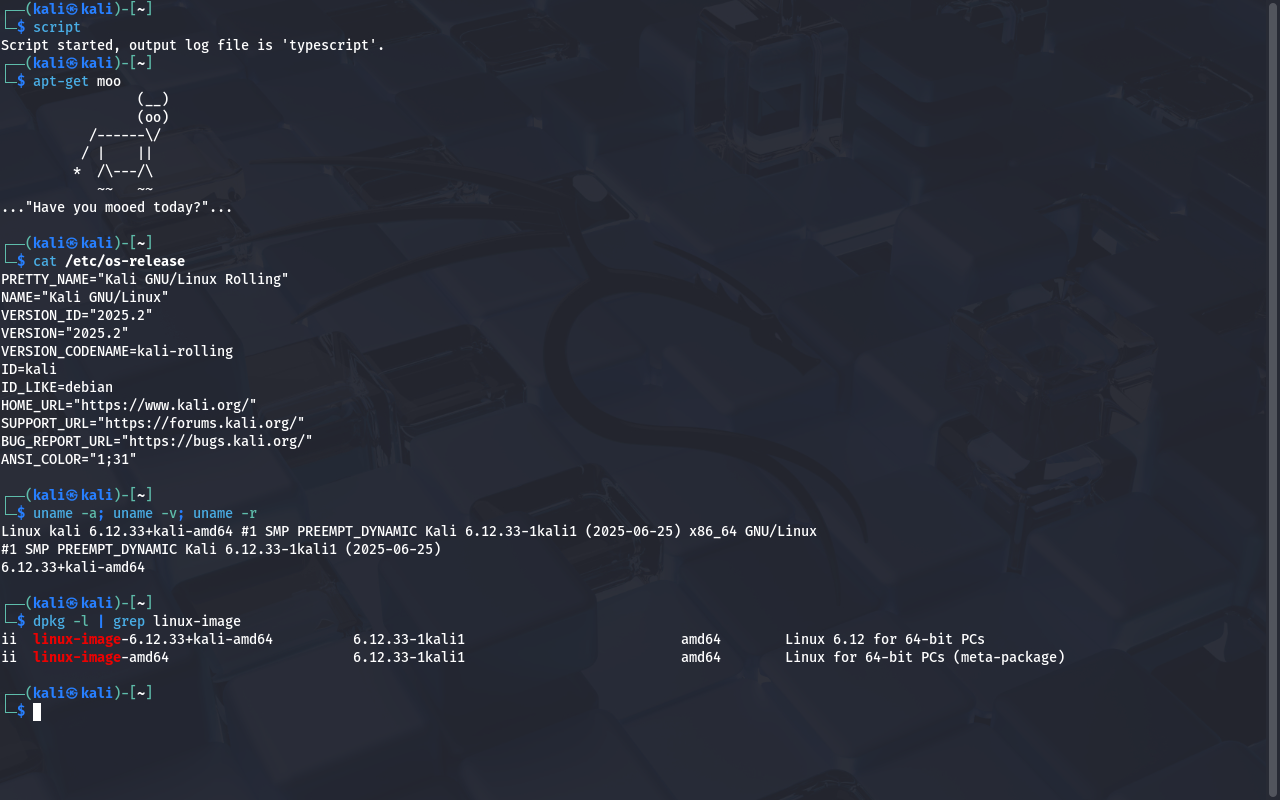This screenshot has height=800, width=1280.
Task: Click the 'cat /etc/os-release' command
Action: tap(109, 261)
